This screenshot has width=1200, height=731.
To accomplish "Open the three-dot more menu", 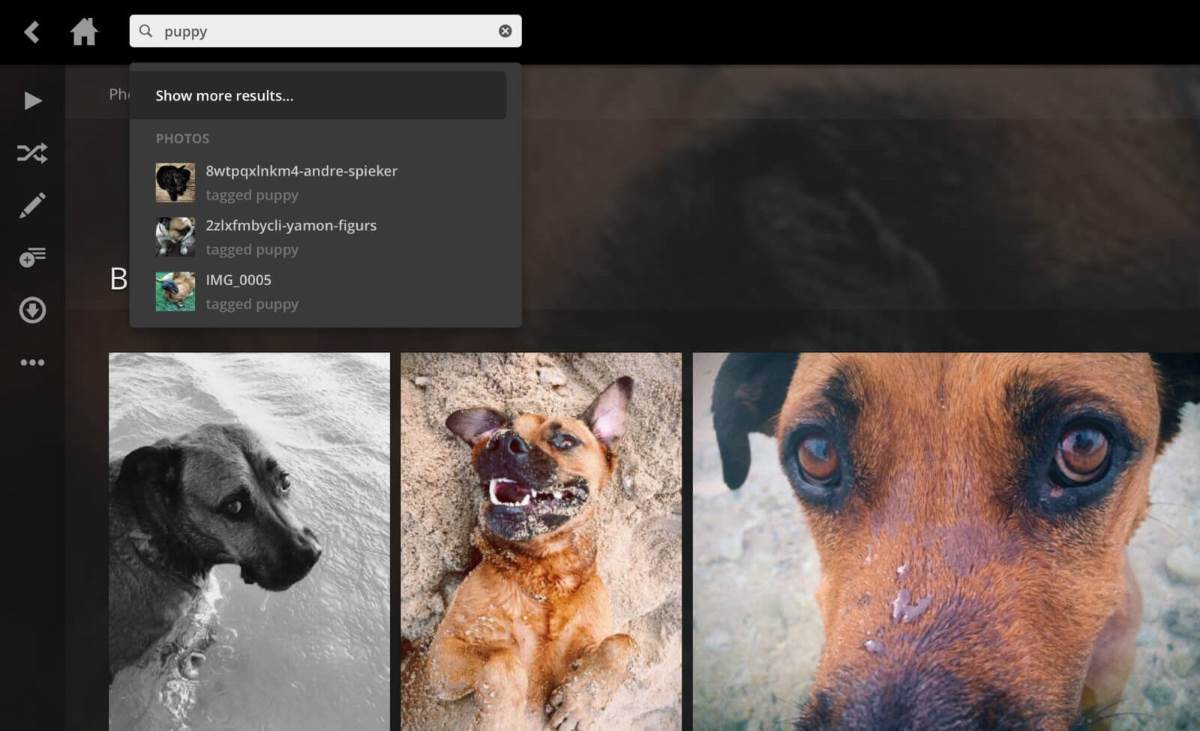I will 32,362.
